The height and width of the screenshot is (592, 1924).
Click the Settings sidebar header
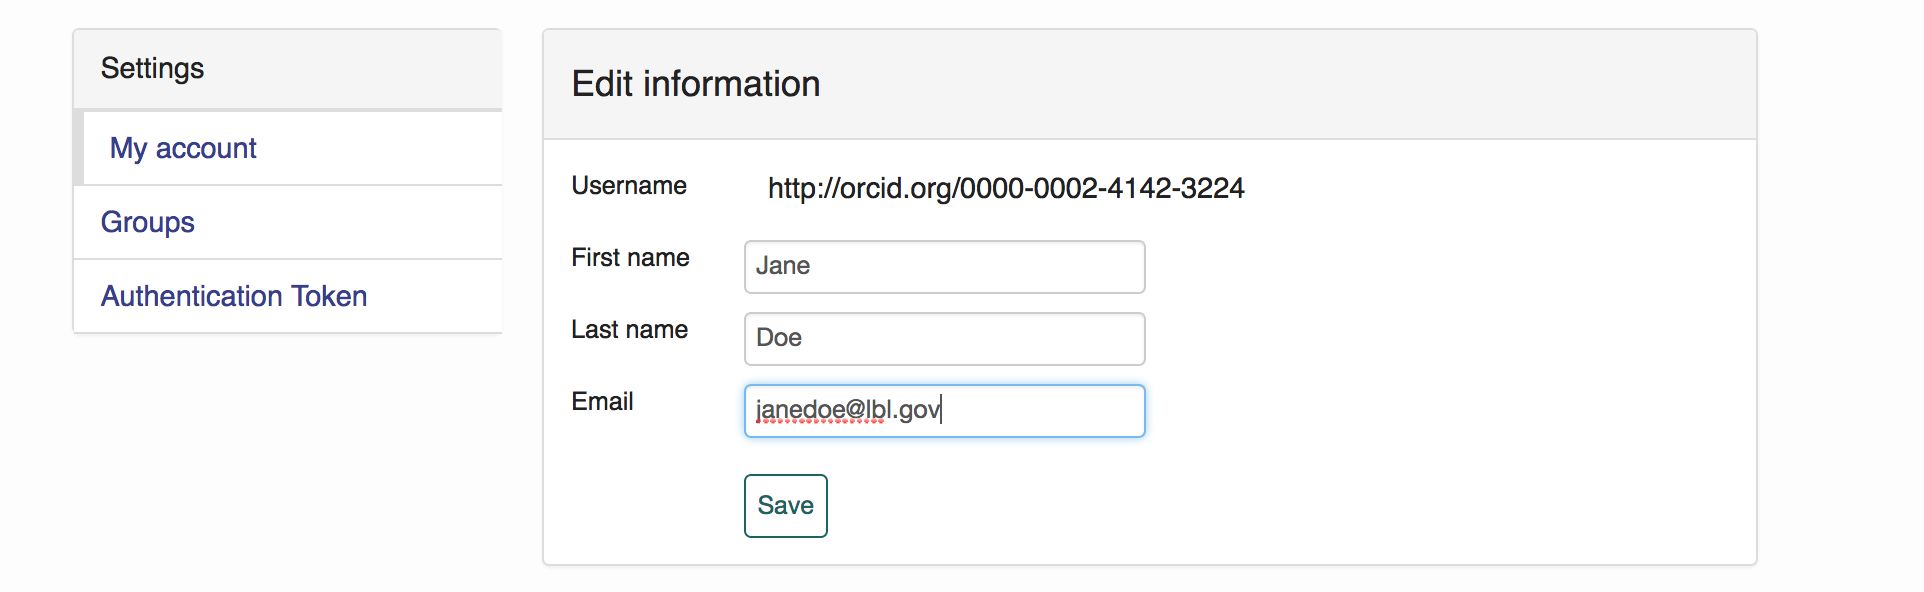coord(153,68)
